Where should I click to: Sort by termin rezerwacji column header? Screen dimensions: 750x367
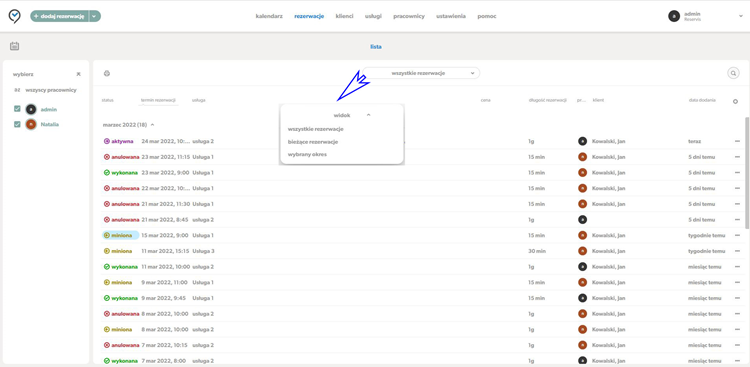tap(158, 100)
